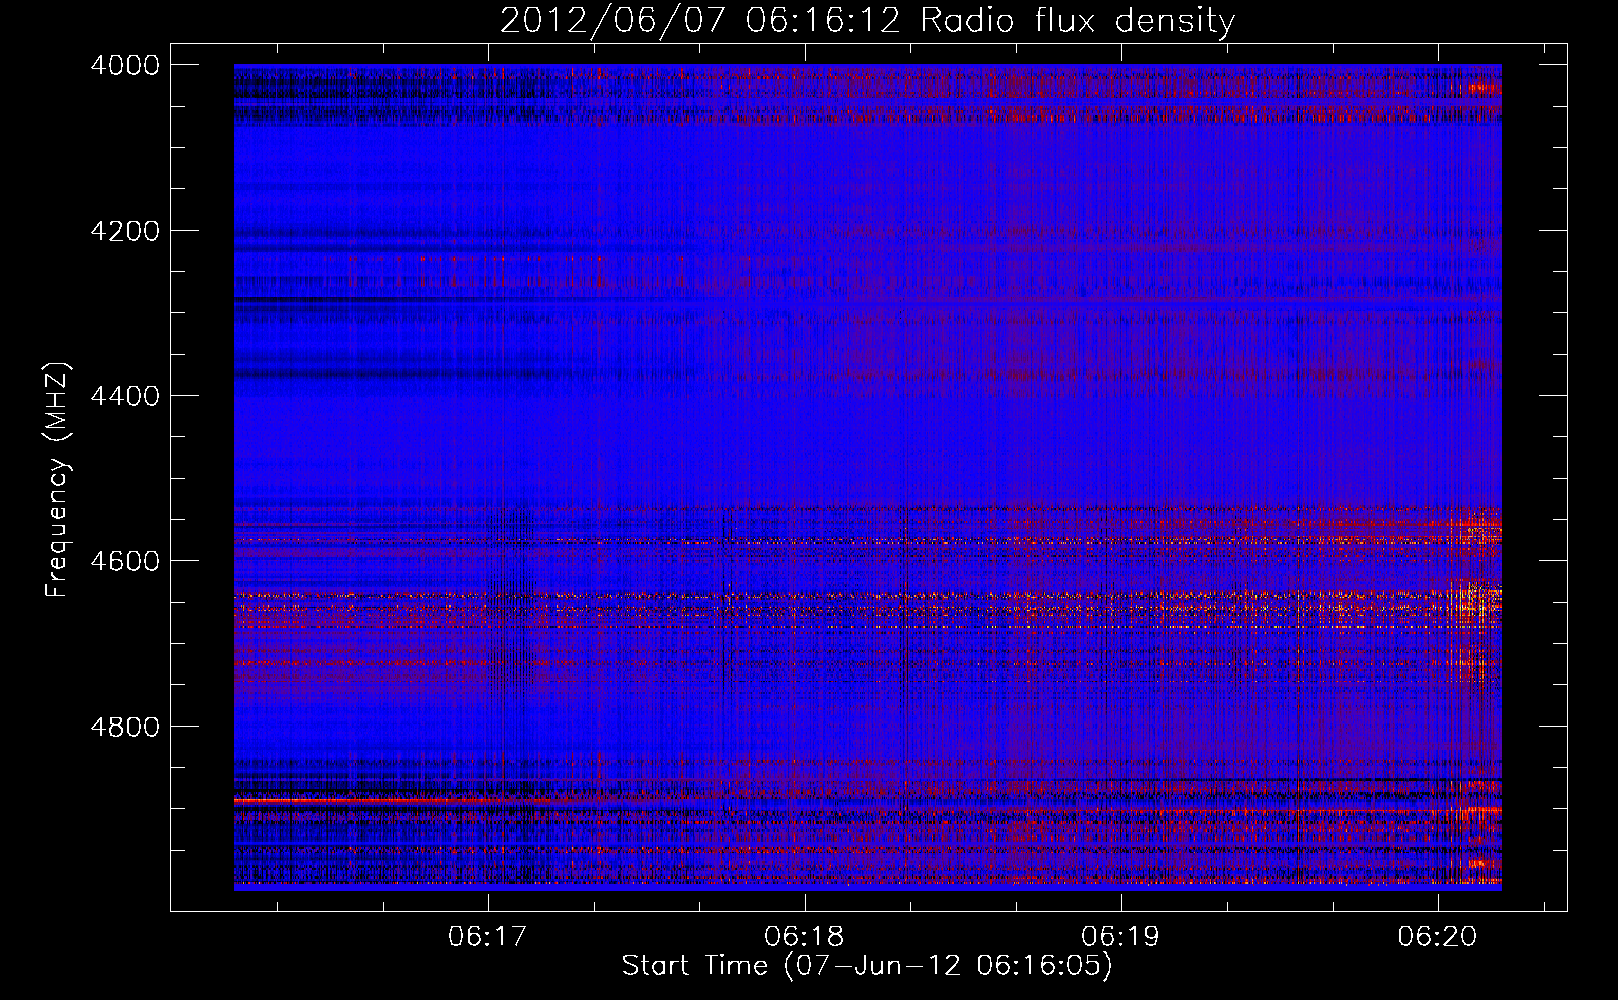The image size is (1618, 1000).
Task: Click the 4800 frequency axis label
Action: [125, 727]
